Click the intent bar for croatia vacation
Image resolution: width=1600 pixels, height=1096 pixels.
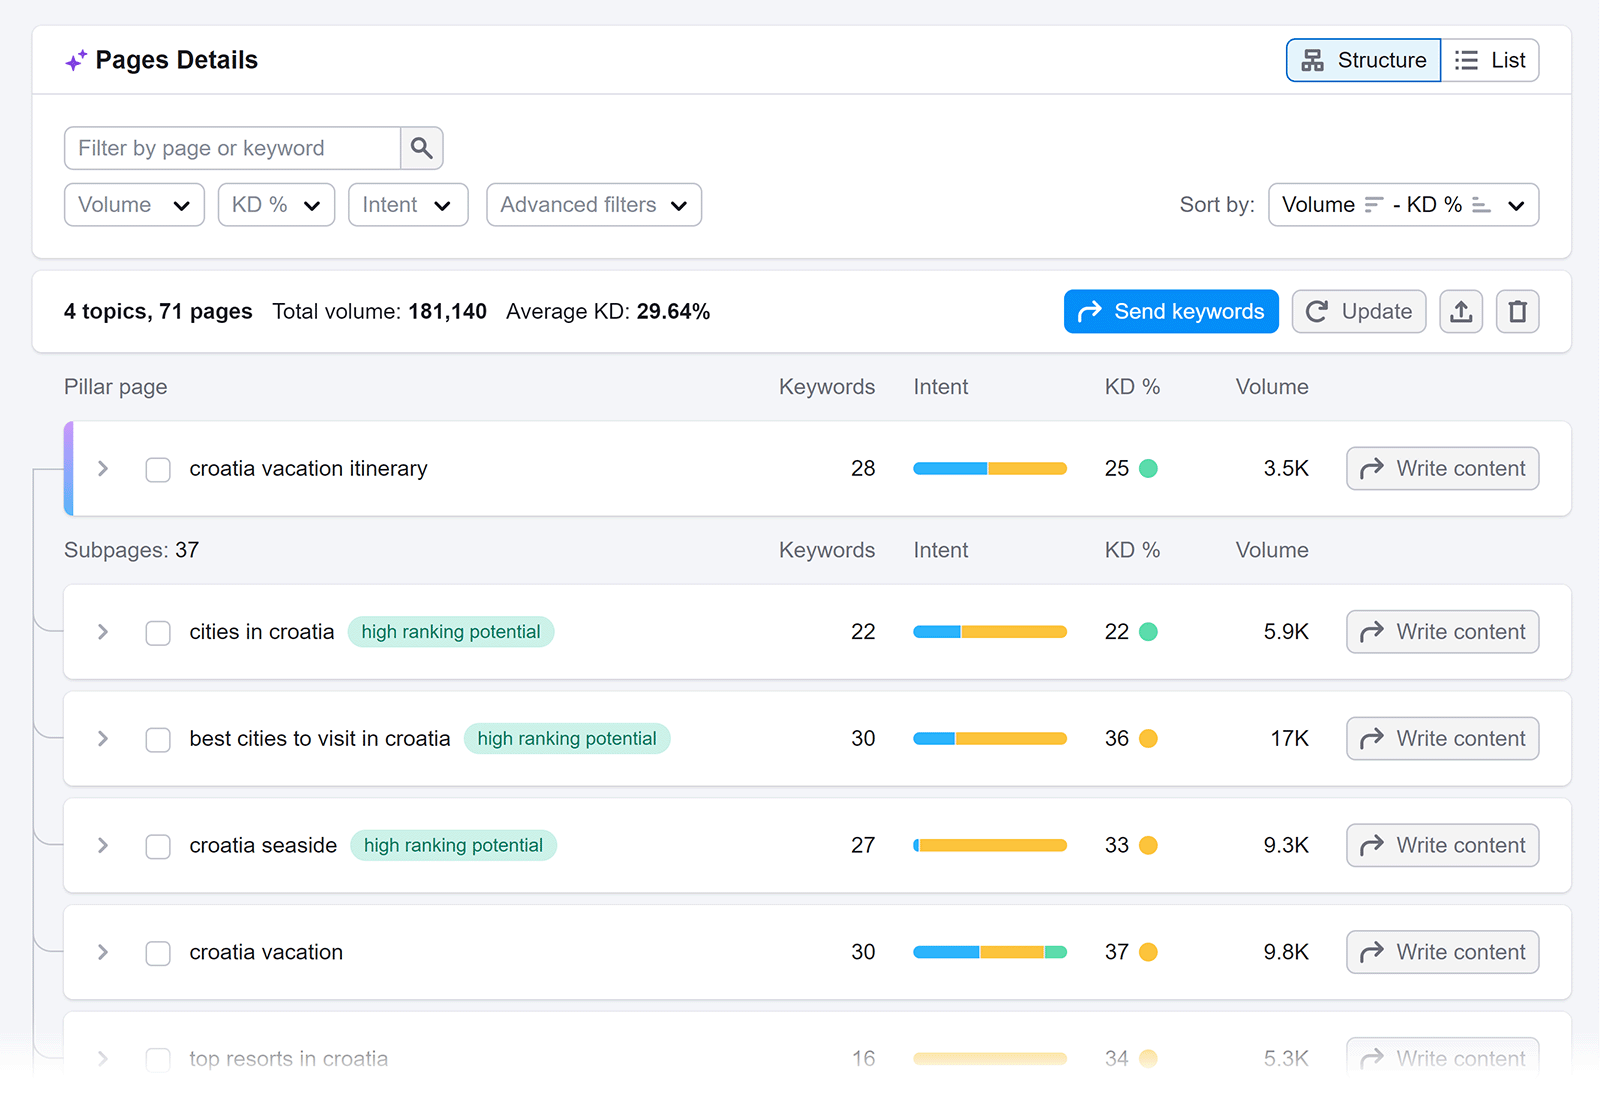(989, 952)
